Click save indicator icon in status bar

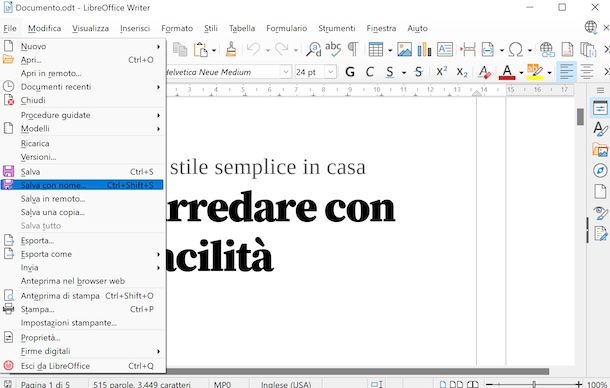point(8,384)
